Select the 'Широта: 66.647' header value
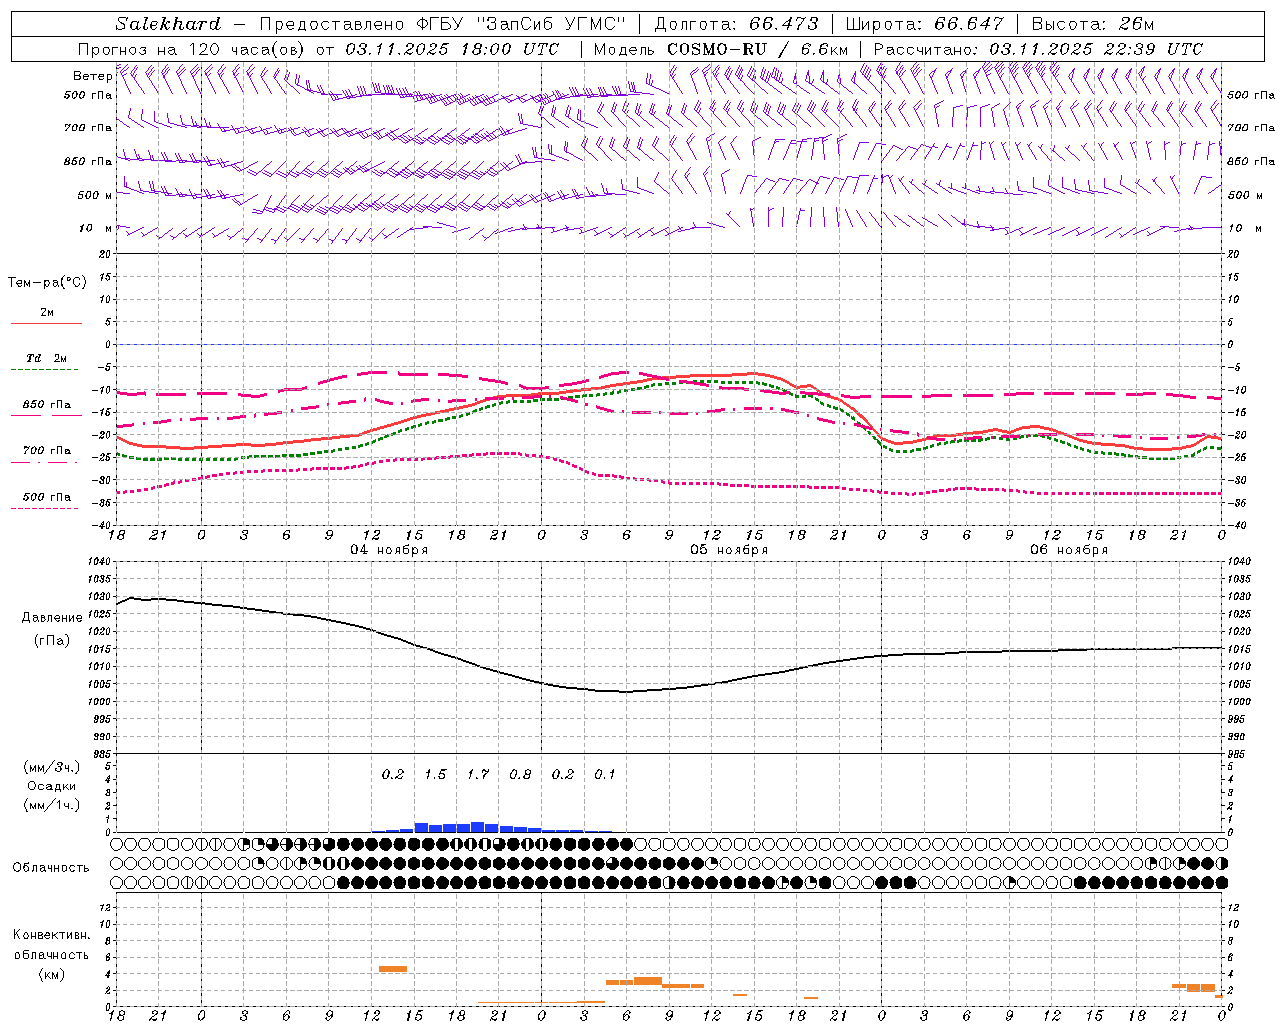 pos(925,24)
